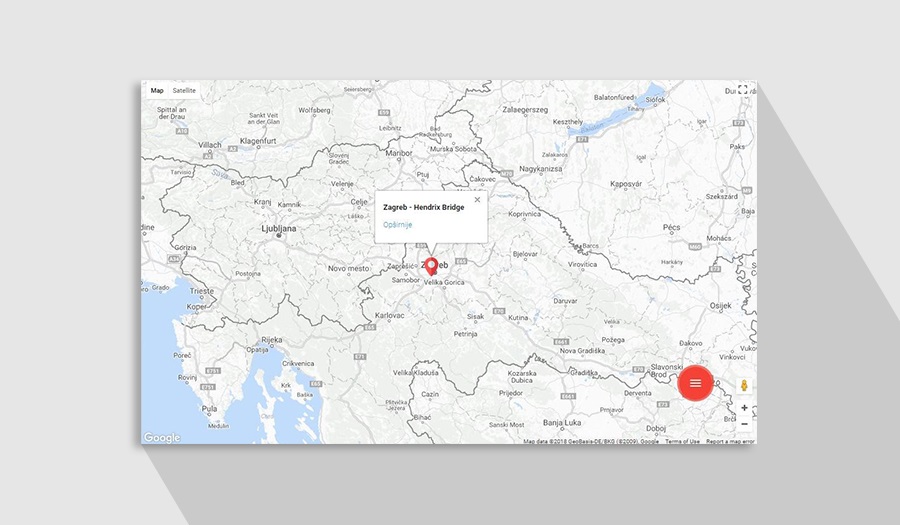
Task: Click the Zalaegerszeg label
Action: coord(525,110)
